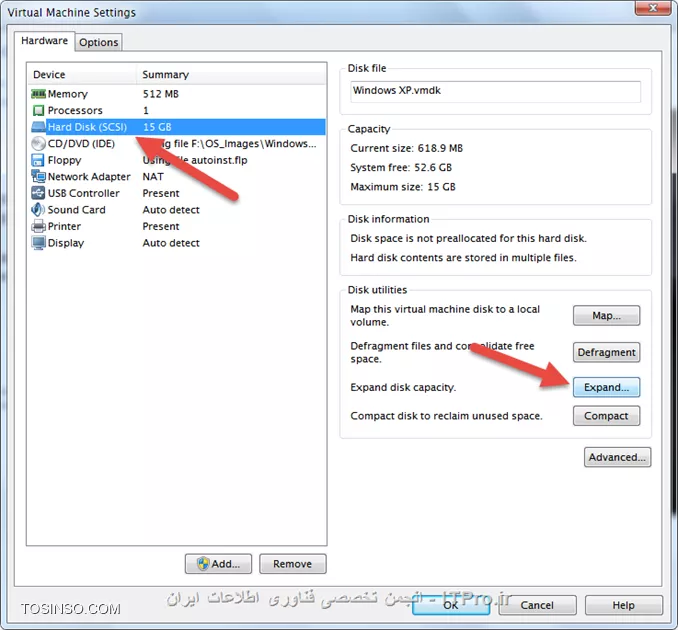Click the 'Compact disk to reclaim unused space.' text
Image resolution: width=678 pixels, height=630 pixels.
coord(446,416)
